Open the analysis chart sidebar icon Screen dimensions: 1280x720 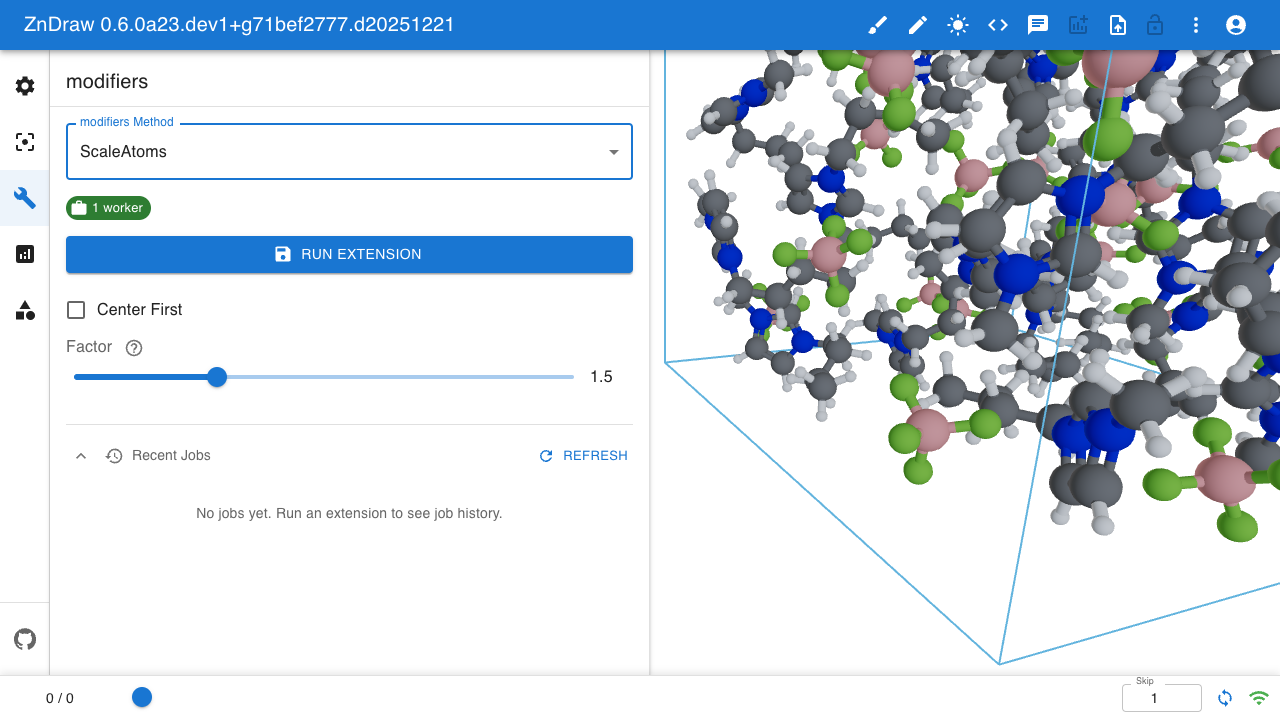[25, 254]
